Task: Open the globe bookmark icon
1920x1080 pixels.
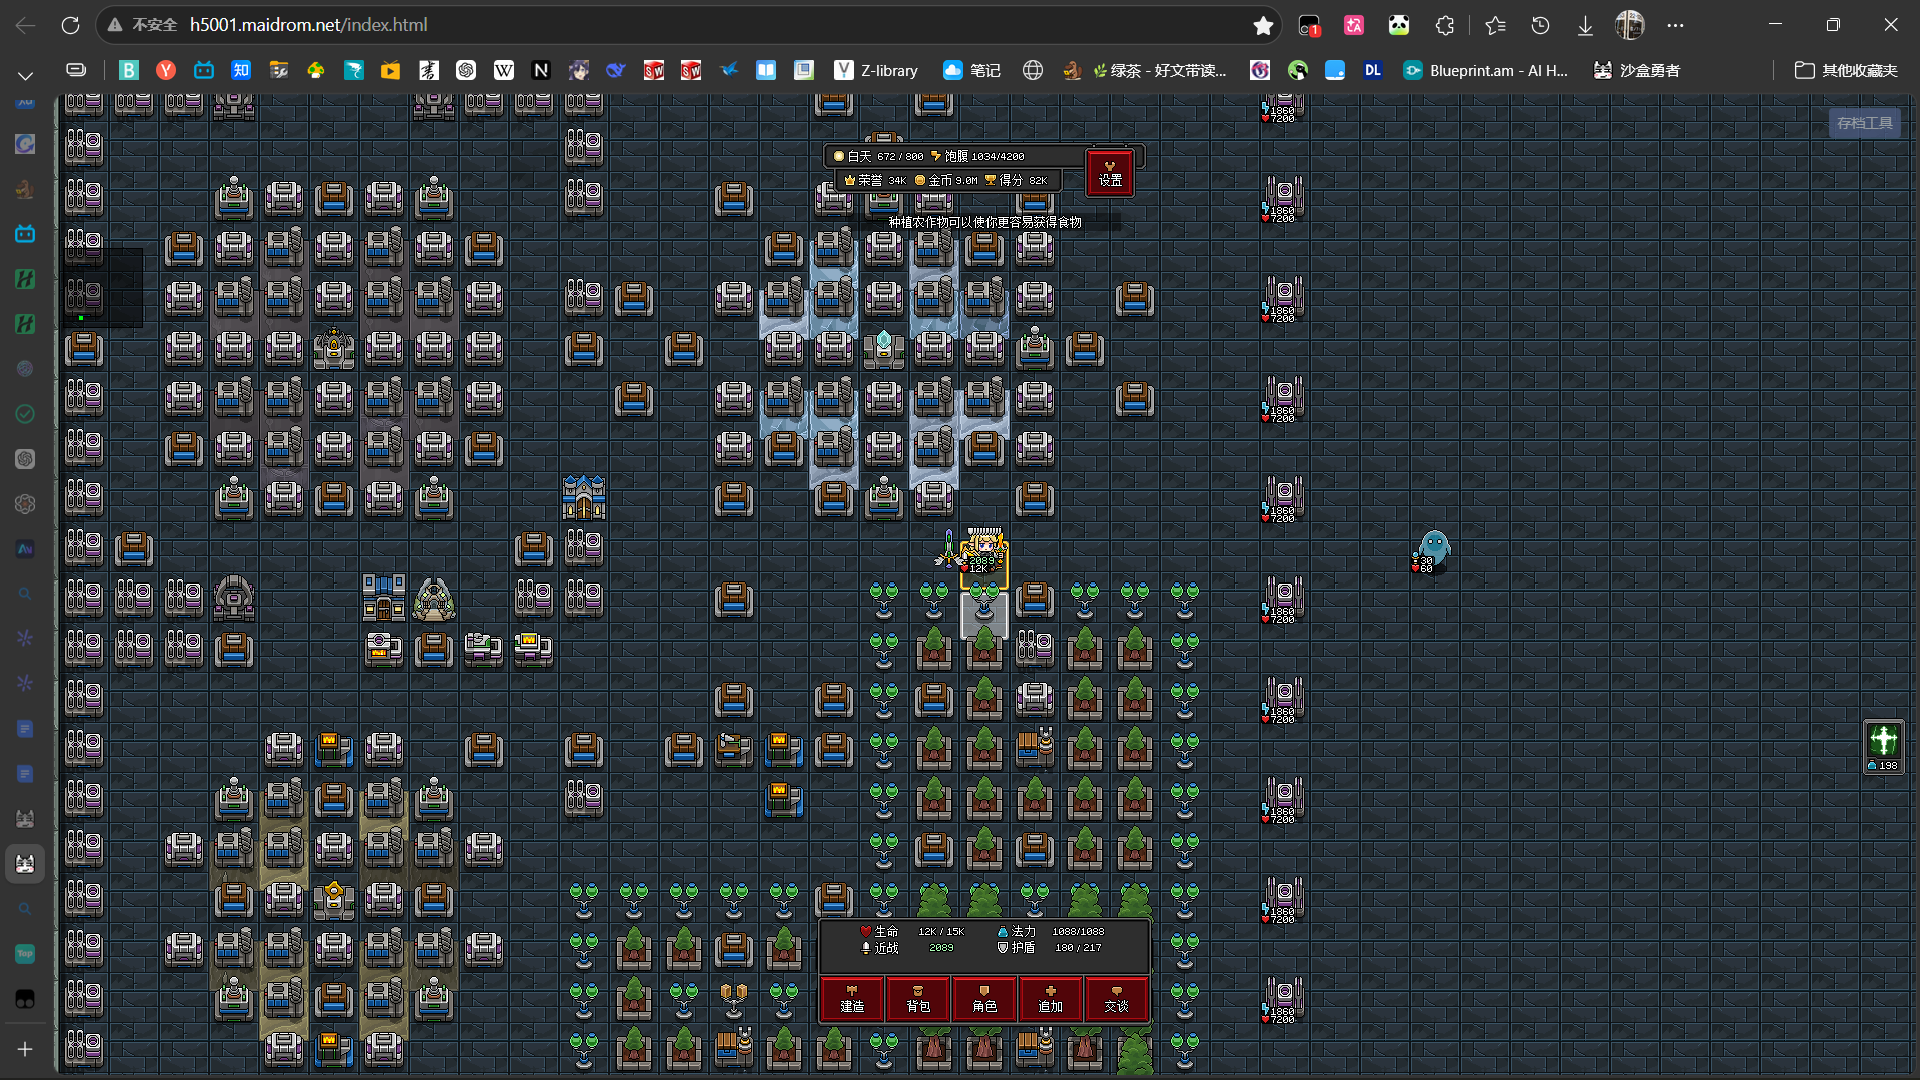Action: 1033,70
